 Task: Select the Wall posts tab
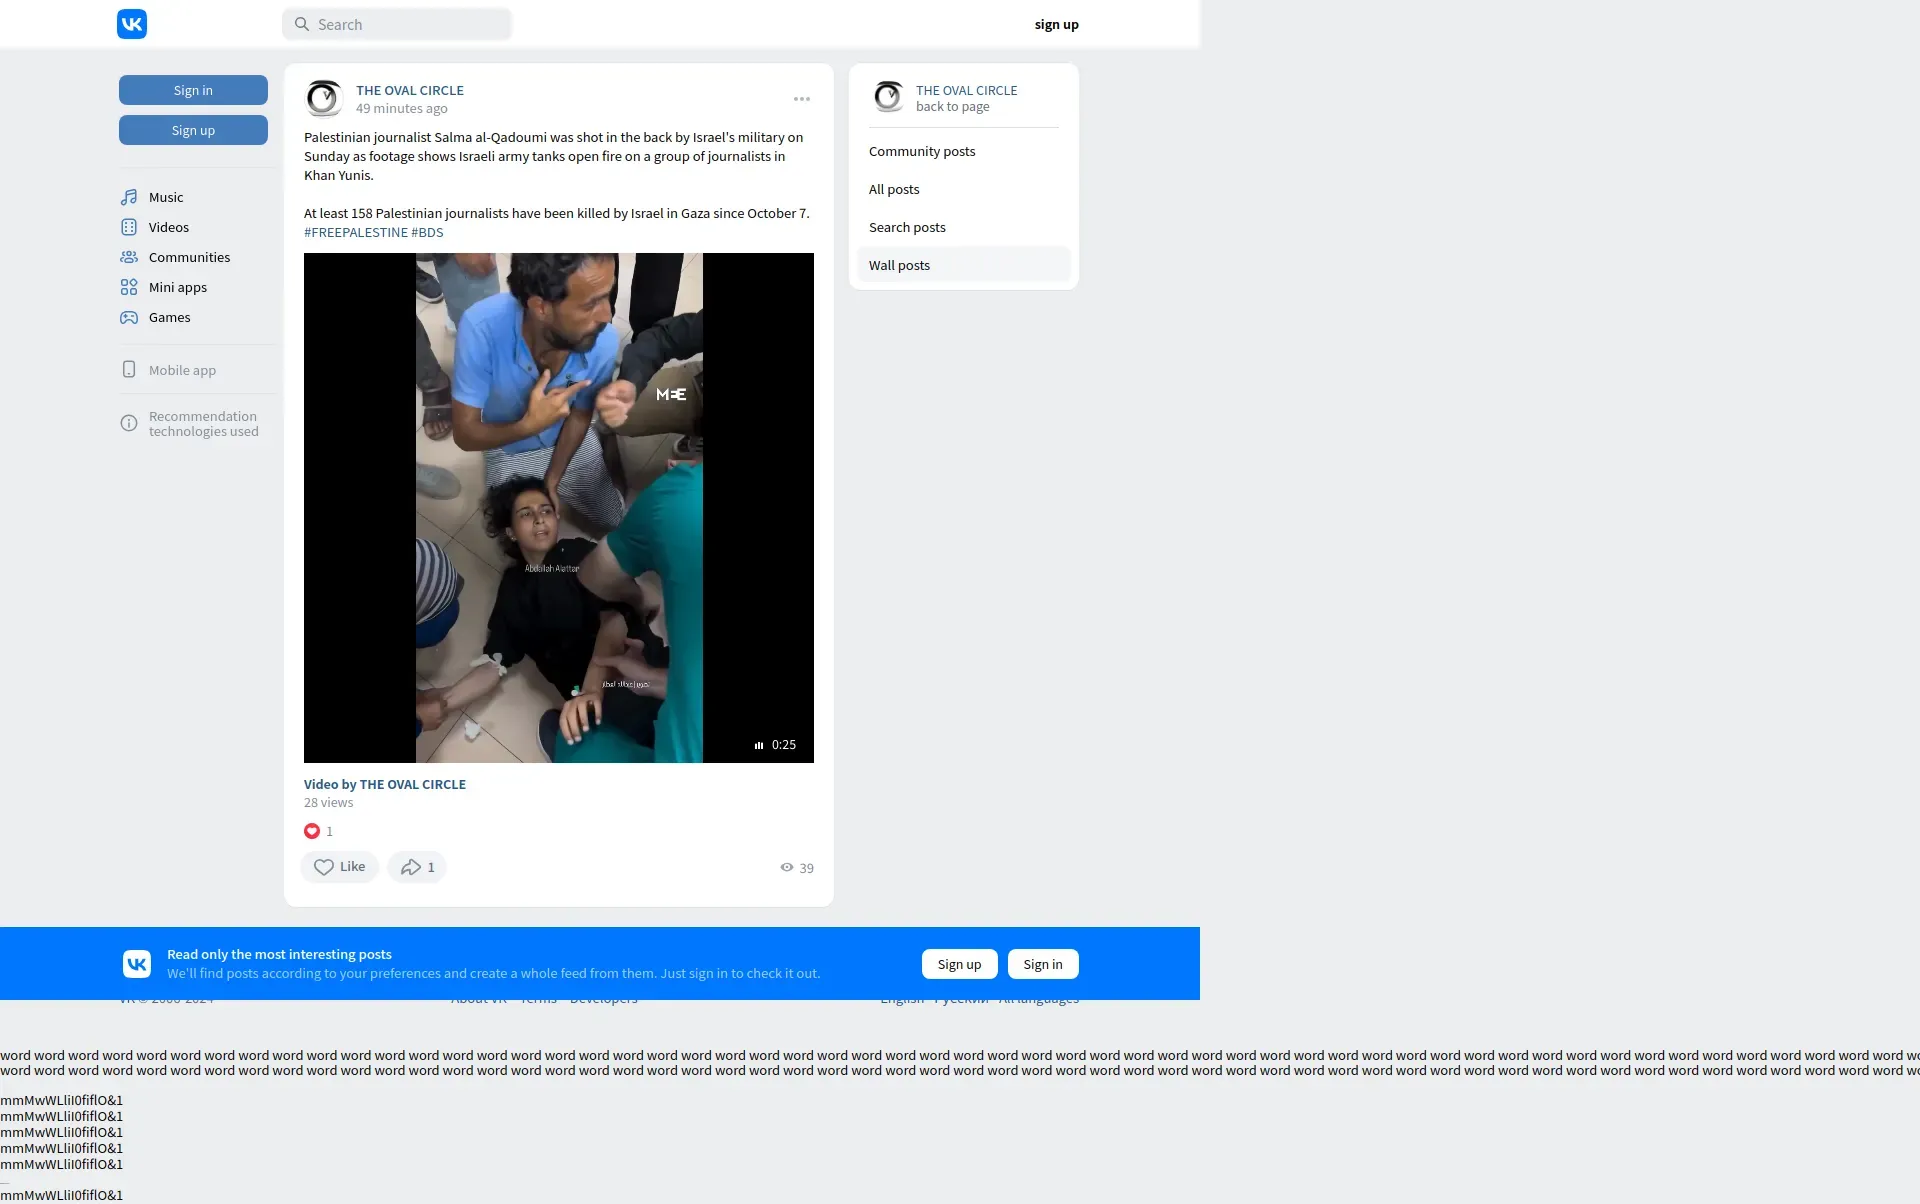[899, 265]
